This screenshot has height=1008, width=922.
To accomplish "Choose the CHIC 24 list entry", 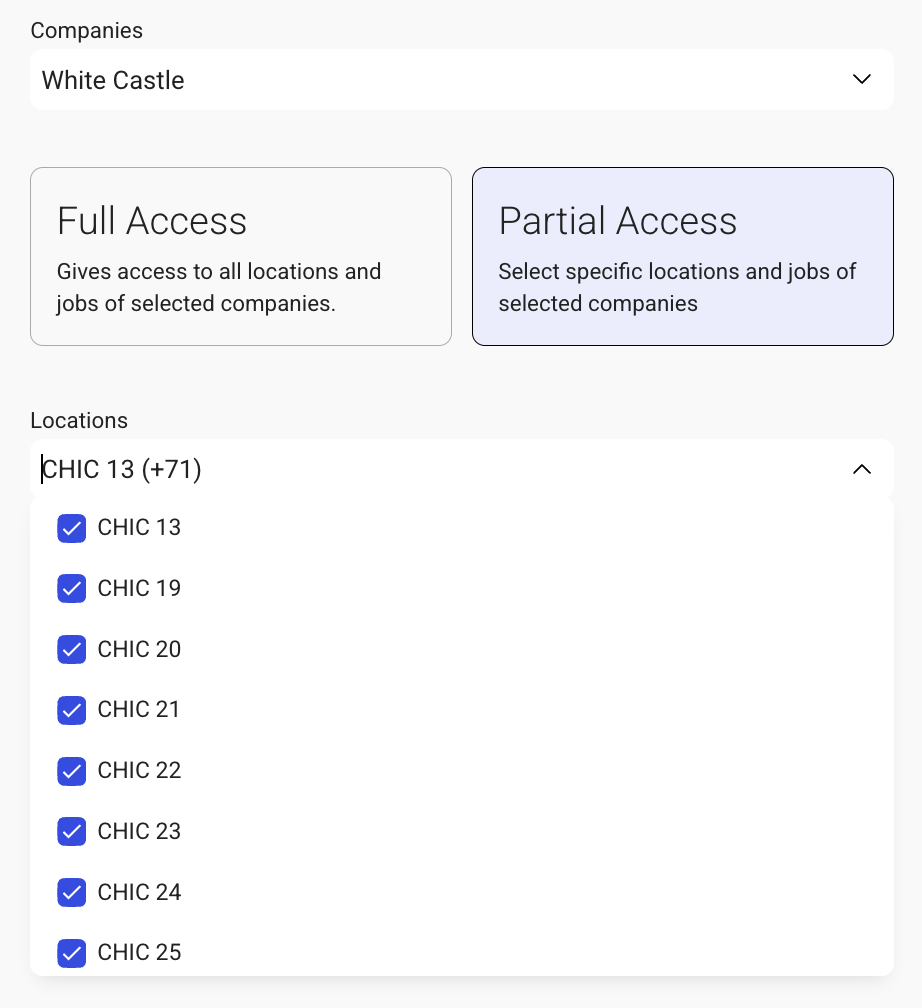I will click(x=139, y=892).
